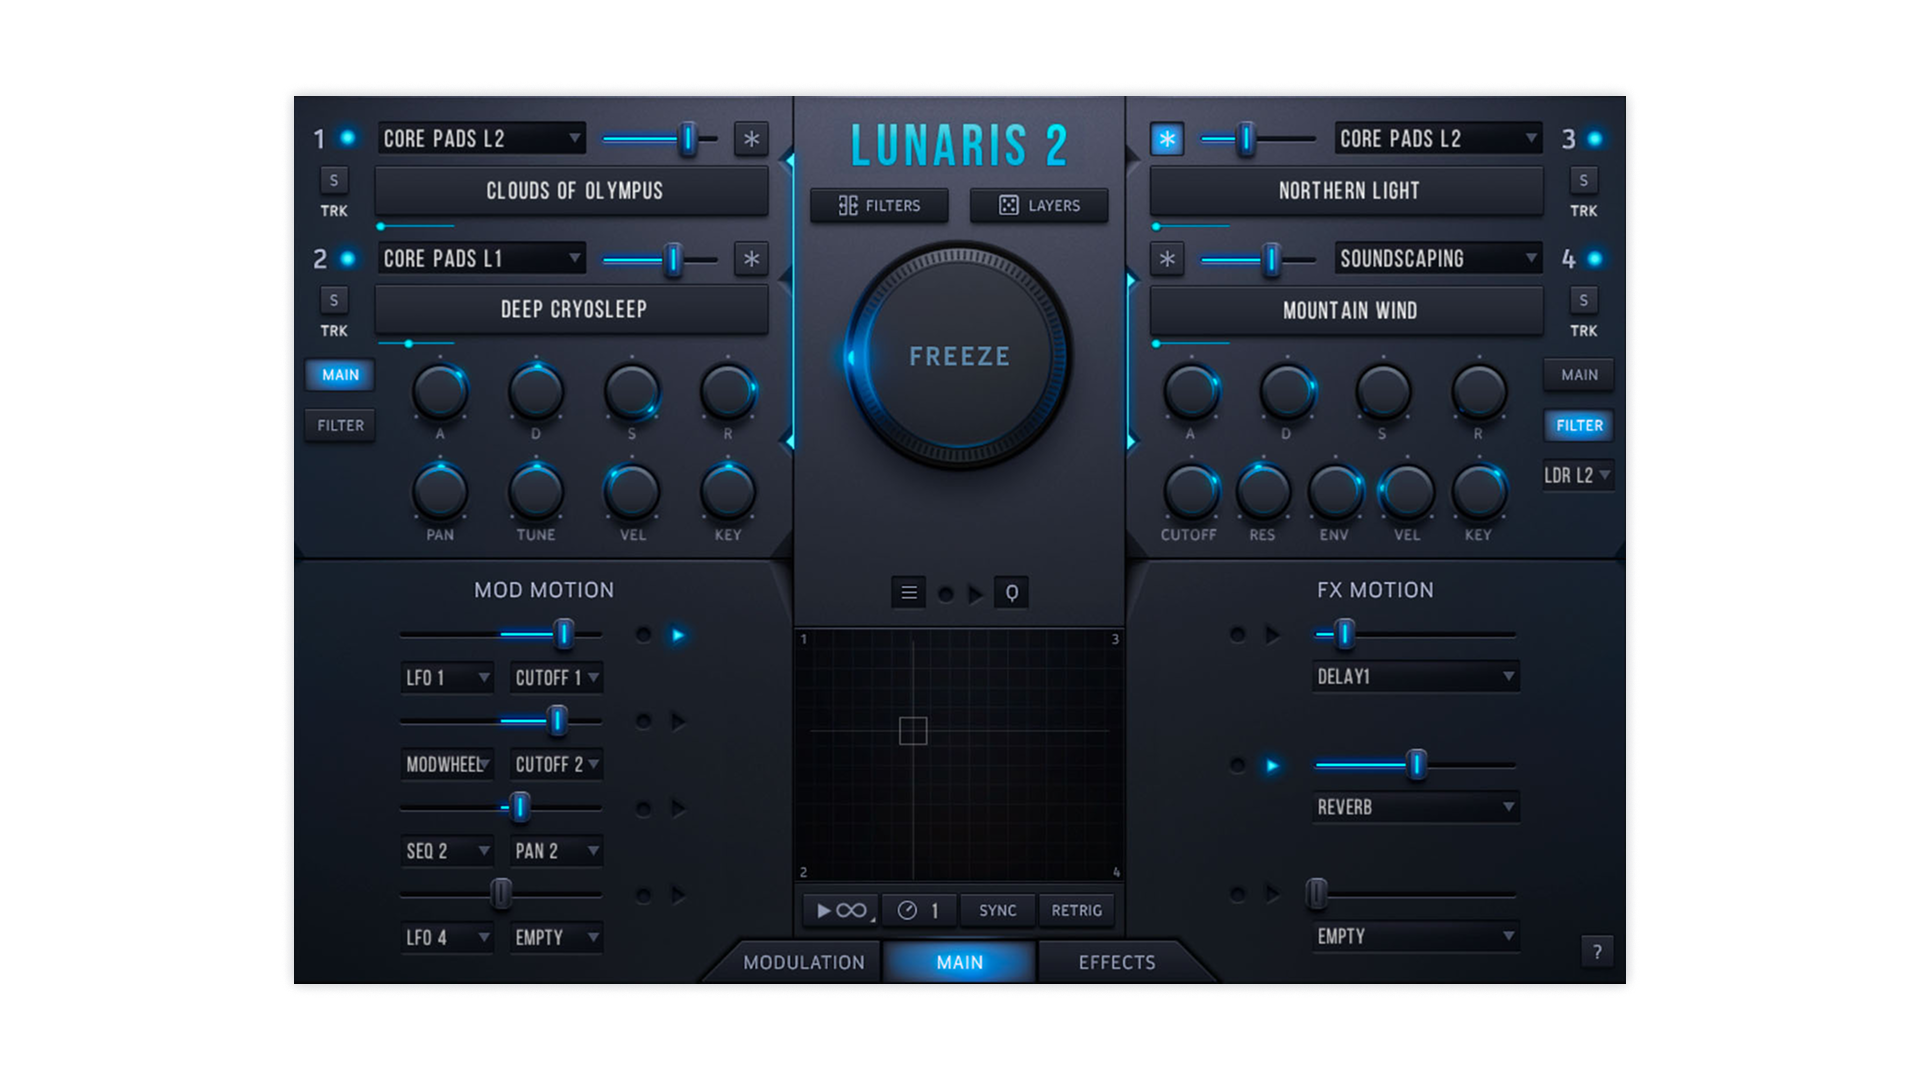Click the Reverb FX Motion slider handle

(x=1416, y=765)
